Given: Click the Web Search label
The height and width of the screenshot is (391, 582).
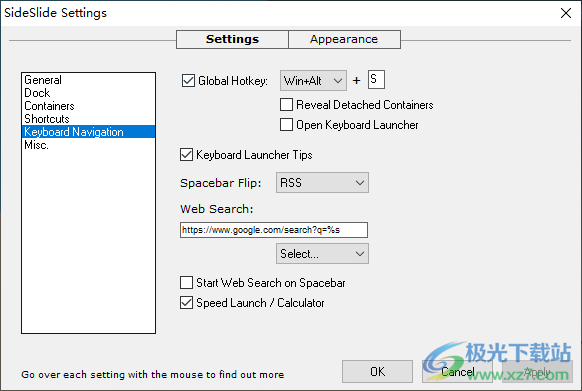Looking at the screenshot, I should [x=216, y=209].
